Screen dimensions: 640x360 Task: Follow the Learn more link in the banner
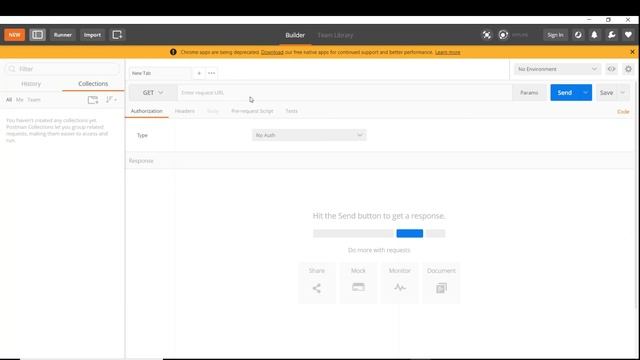click(x=448, y=52)
